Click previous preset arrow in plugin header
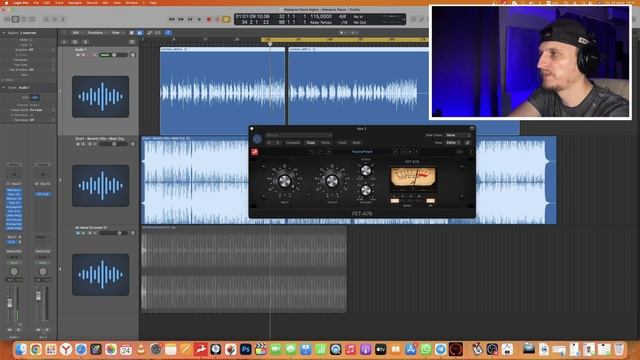Image resolution: width=640 pixels, height=360 pixels. [x=269, y=143]
